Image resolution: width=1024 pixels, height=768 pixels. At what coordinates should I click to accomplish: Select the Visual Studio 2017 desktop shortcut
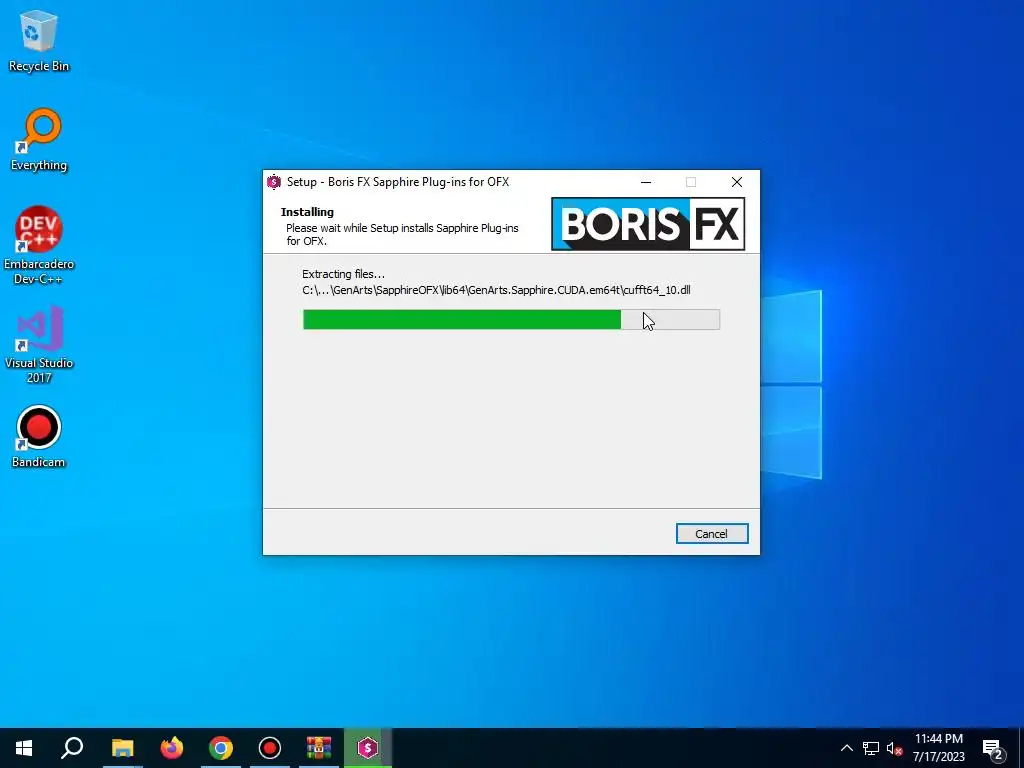(39, 344)
